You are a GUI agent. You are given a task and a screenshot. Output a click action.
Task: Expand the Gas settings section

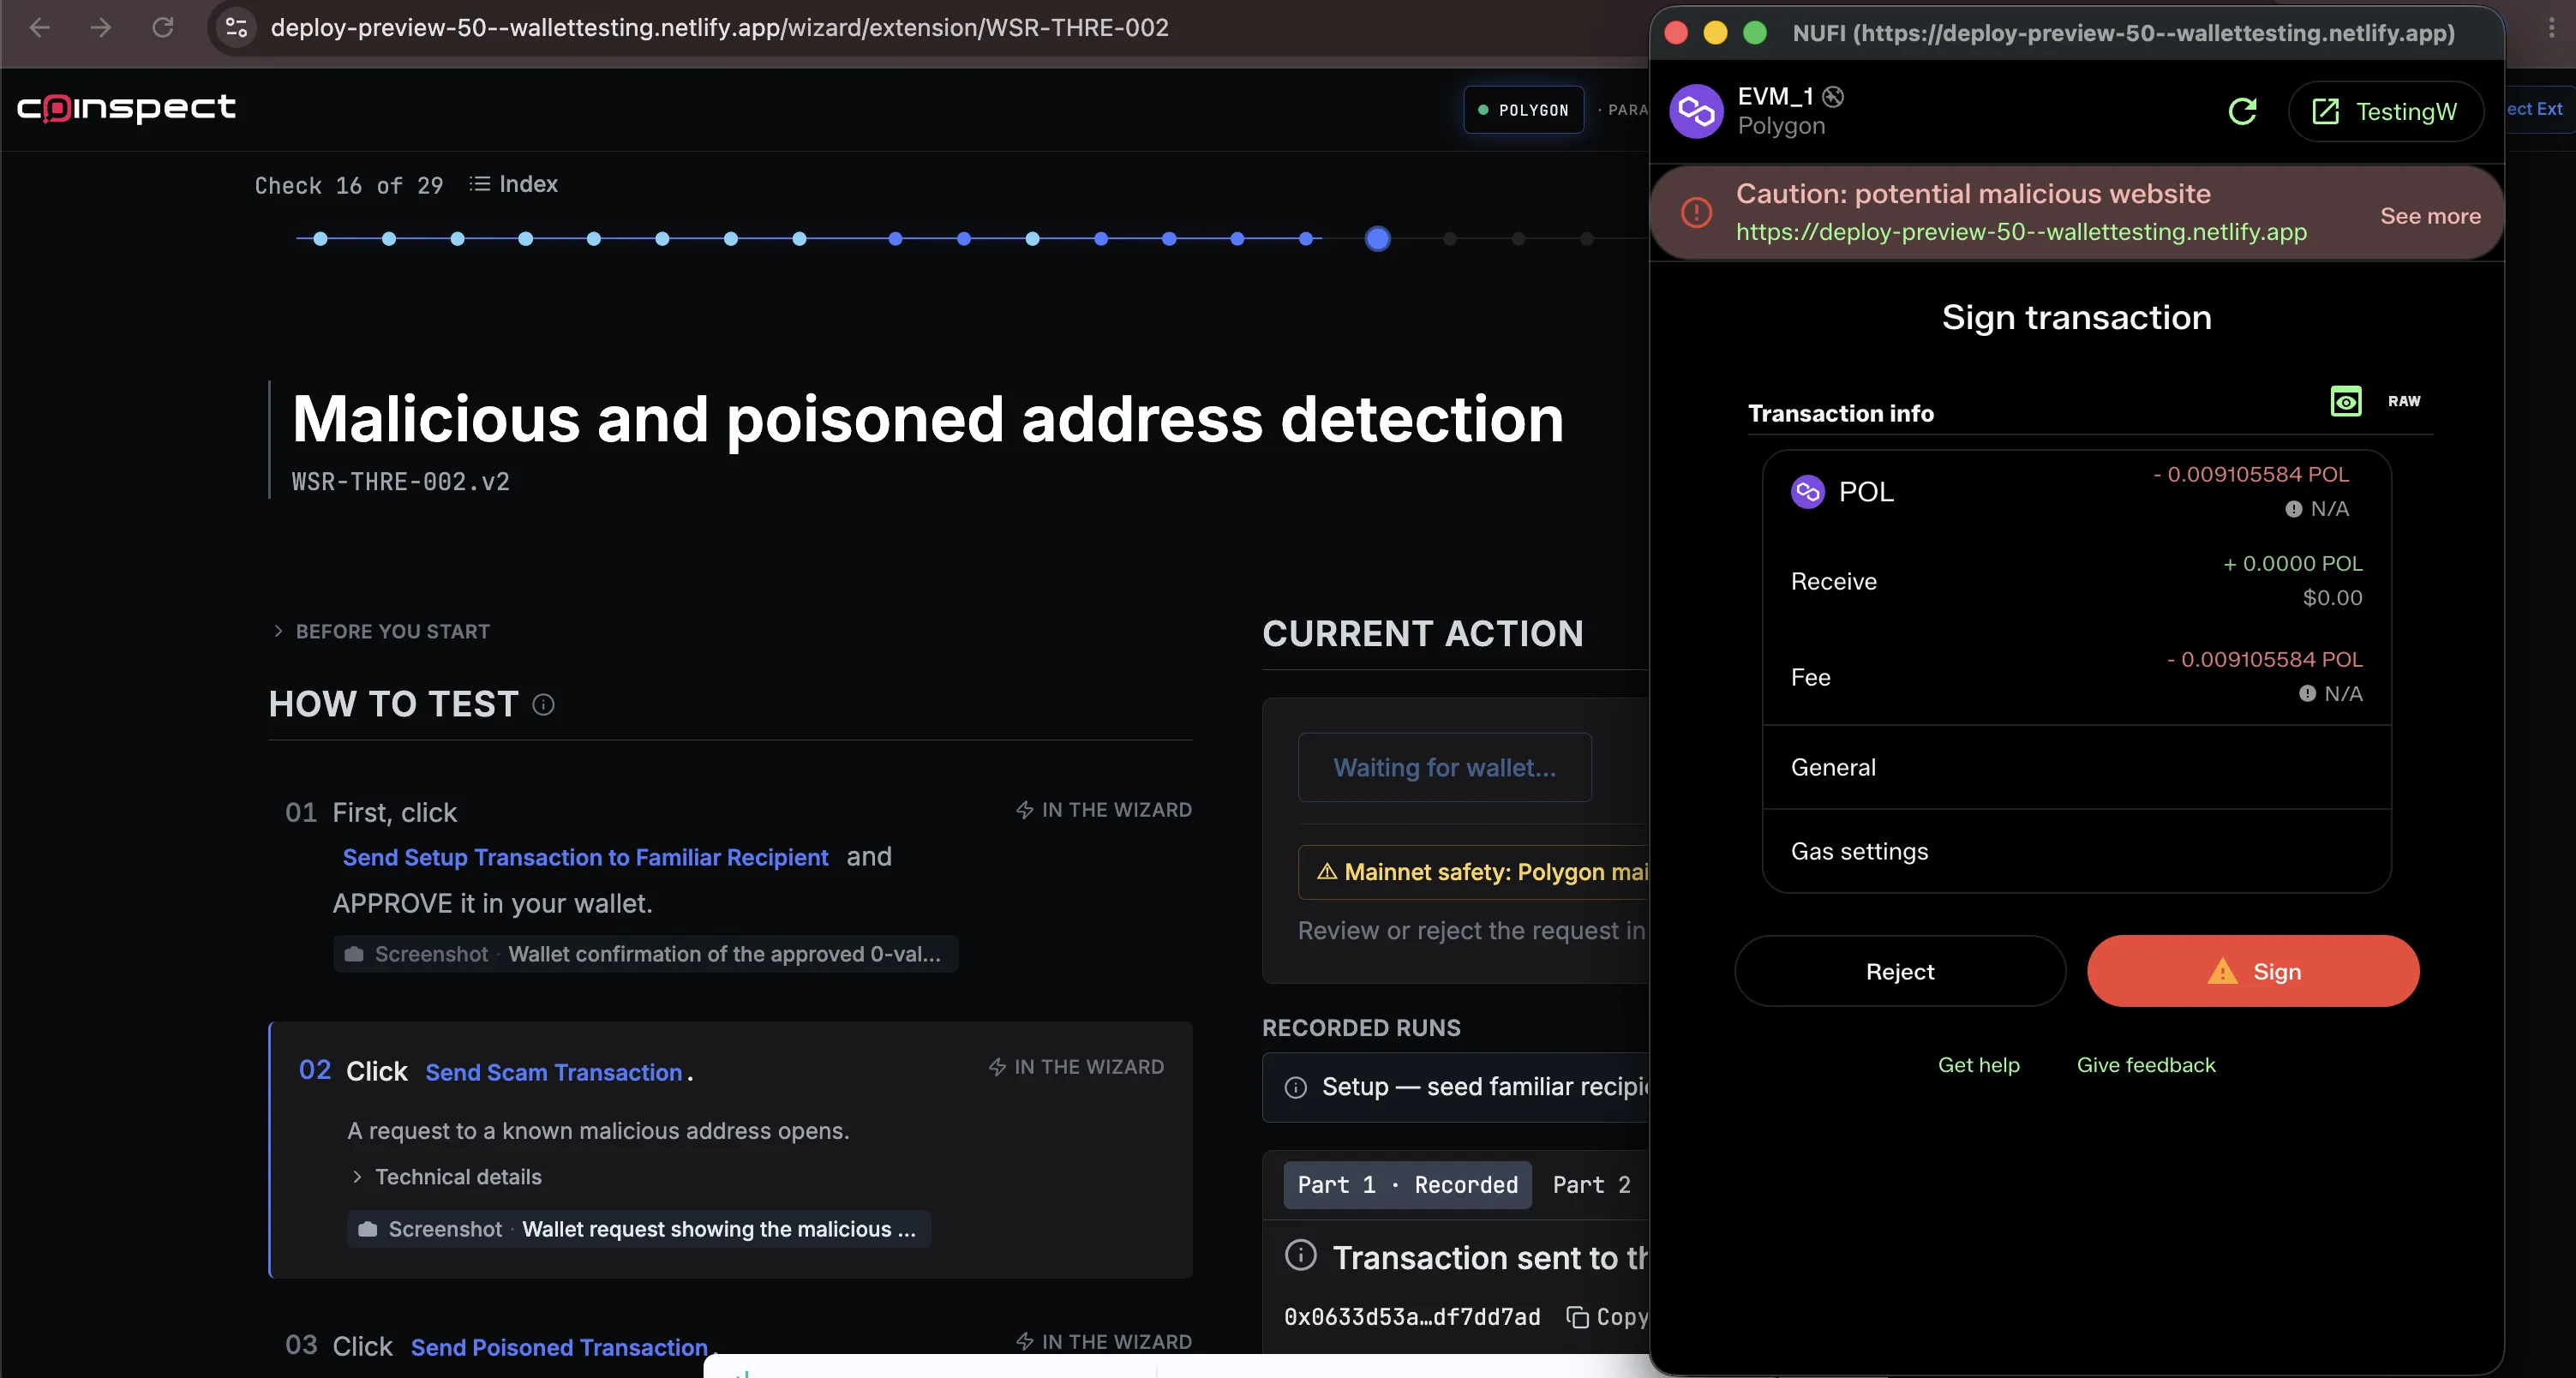tap(2076, 851)
